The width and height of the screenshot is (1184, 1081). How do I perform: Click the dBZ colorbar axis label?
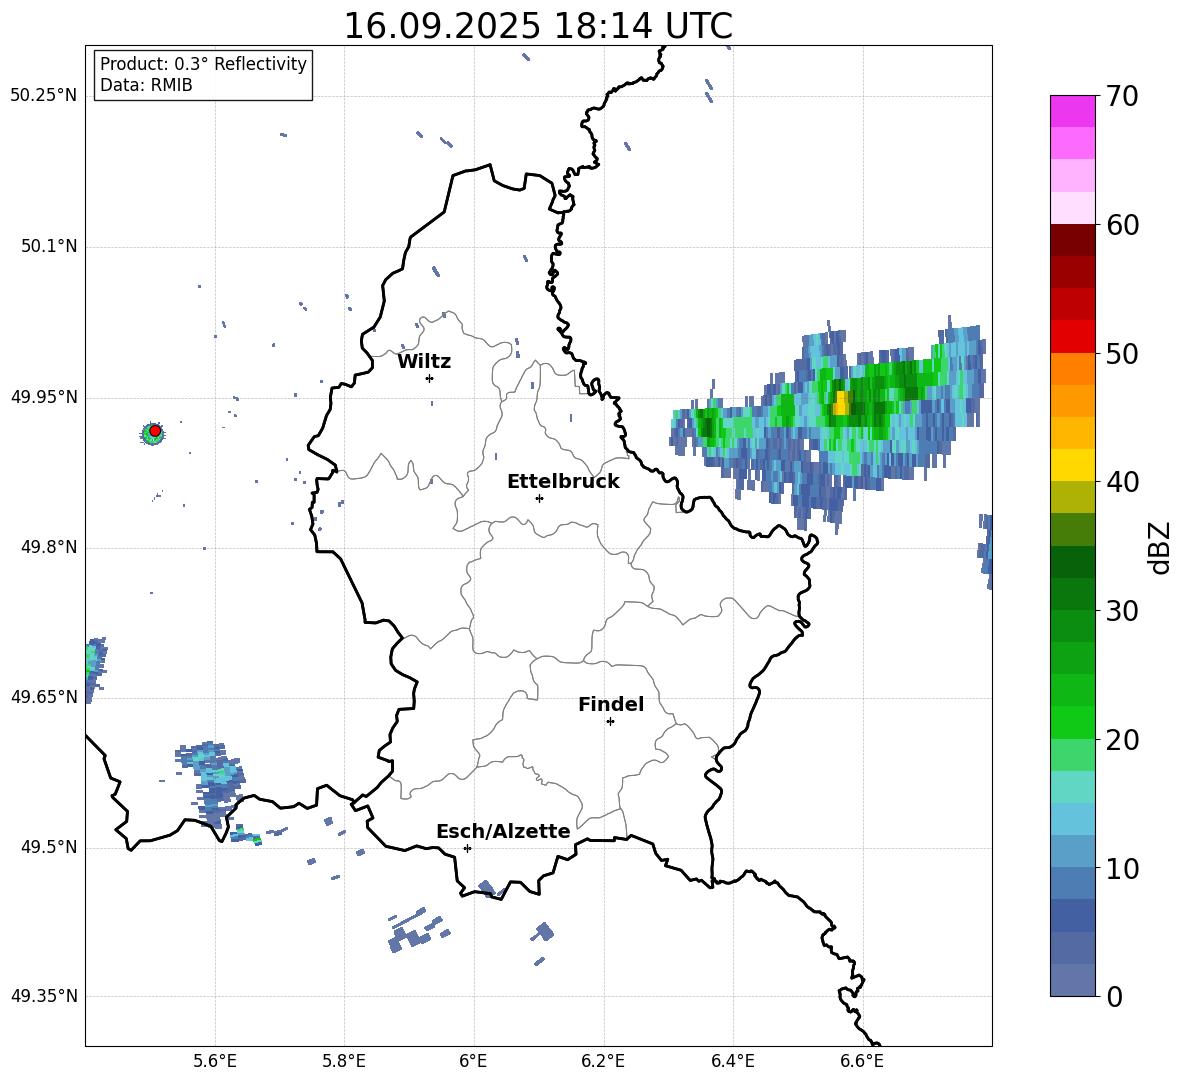click(1158, 547)
